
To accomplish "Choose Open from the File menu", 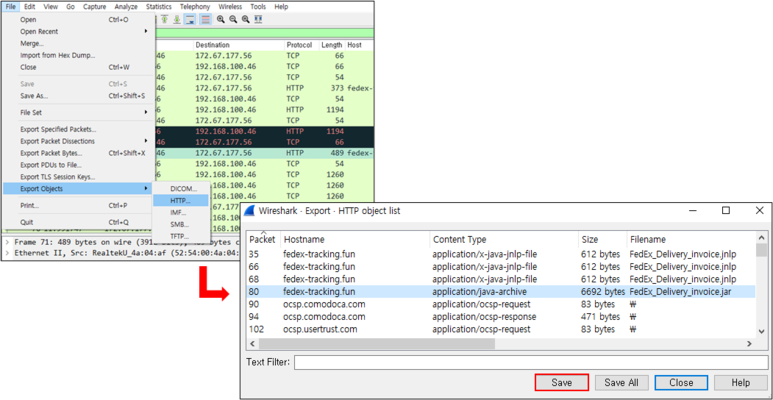I will click(x=79, y=20).
